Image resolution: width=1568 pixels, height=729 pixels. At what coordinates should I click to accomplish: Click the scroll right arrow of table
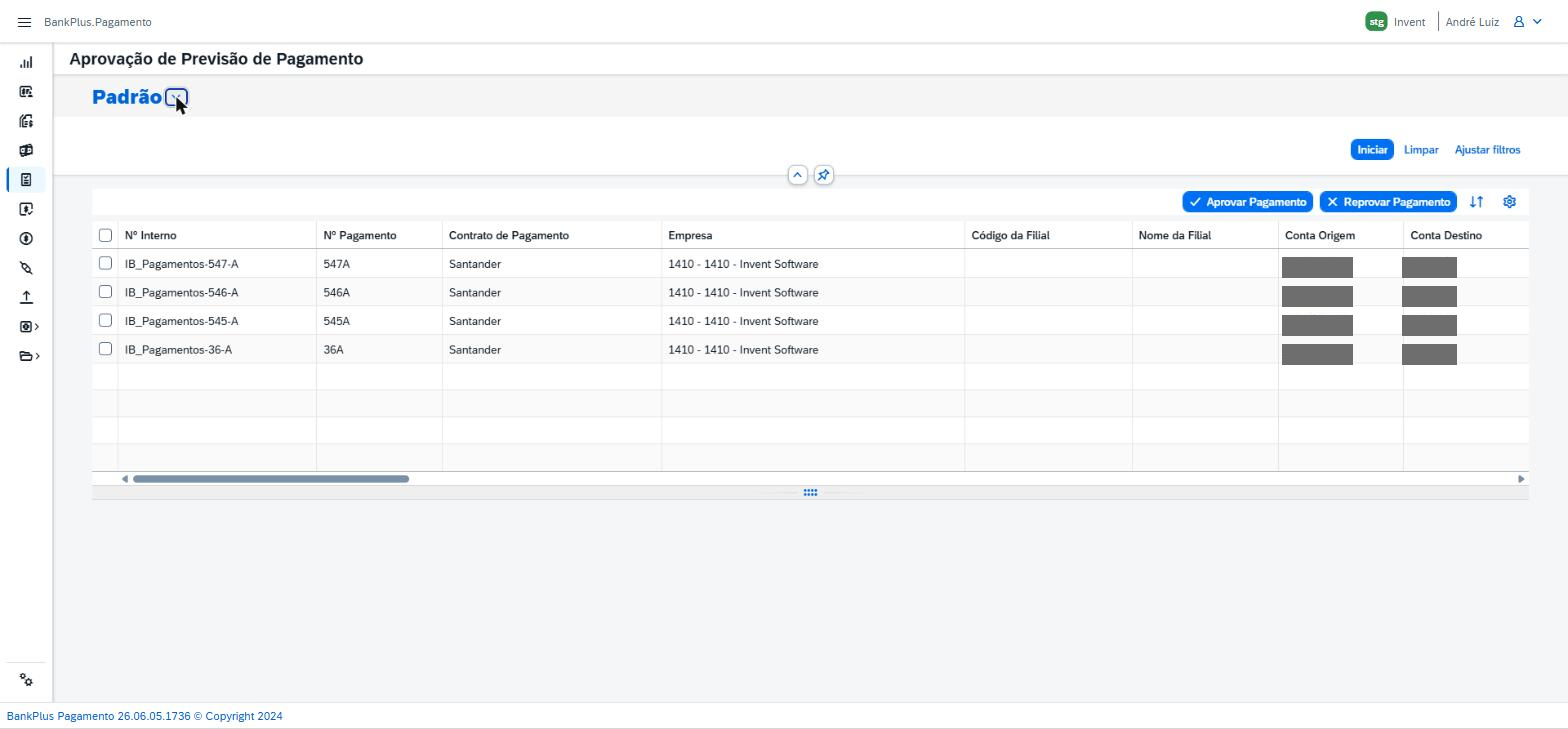click(1521, 479)
